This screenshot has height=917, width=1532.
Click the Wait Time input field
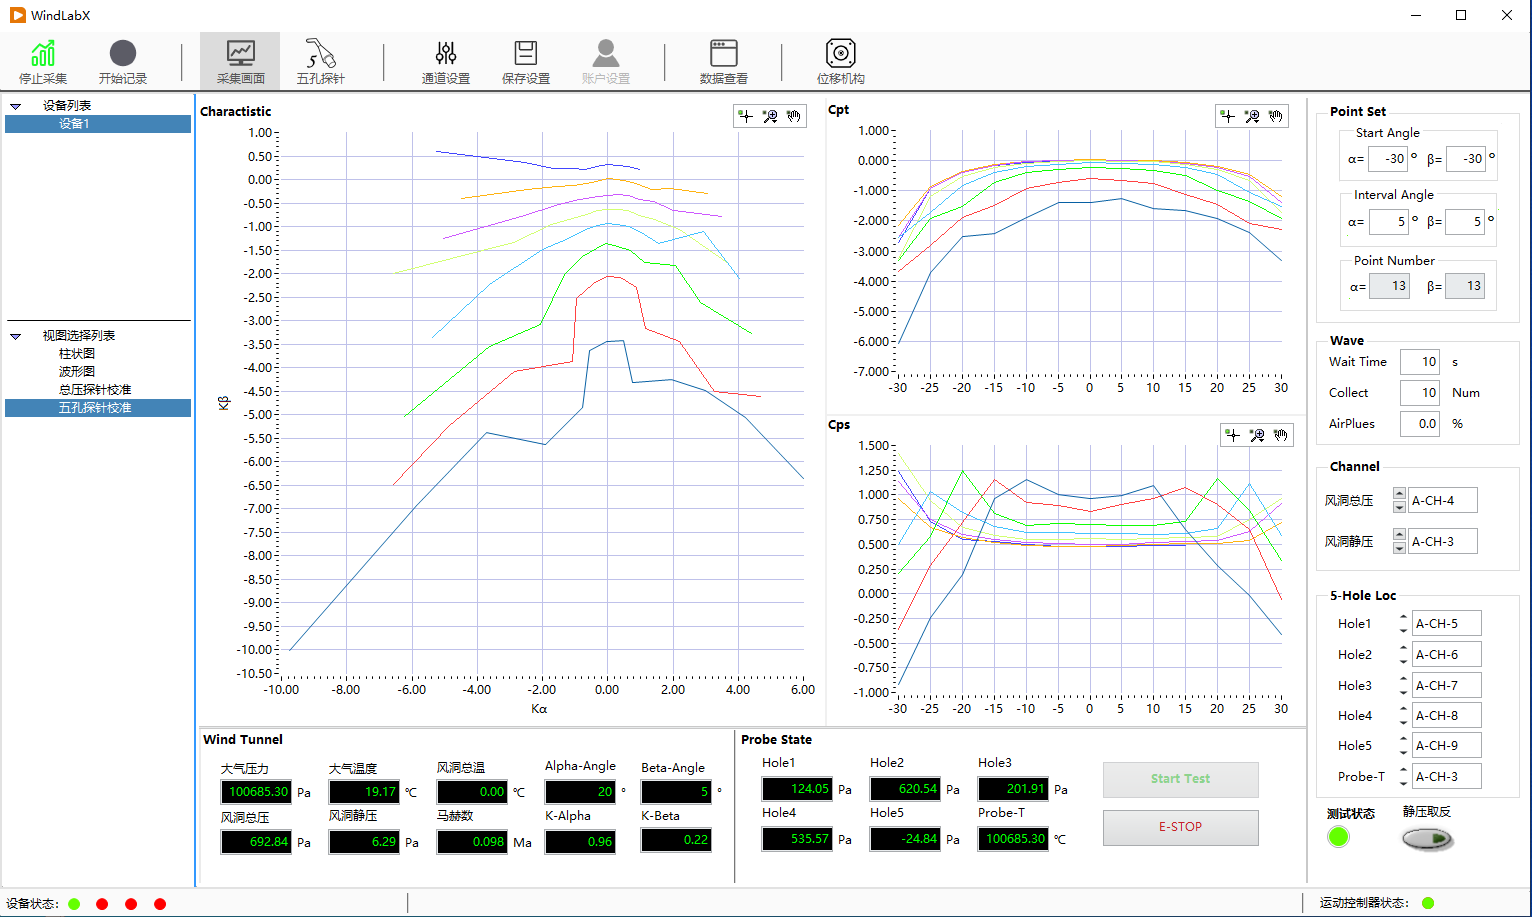pos(1420,362)
